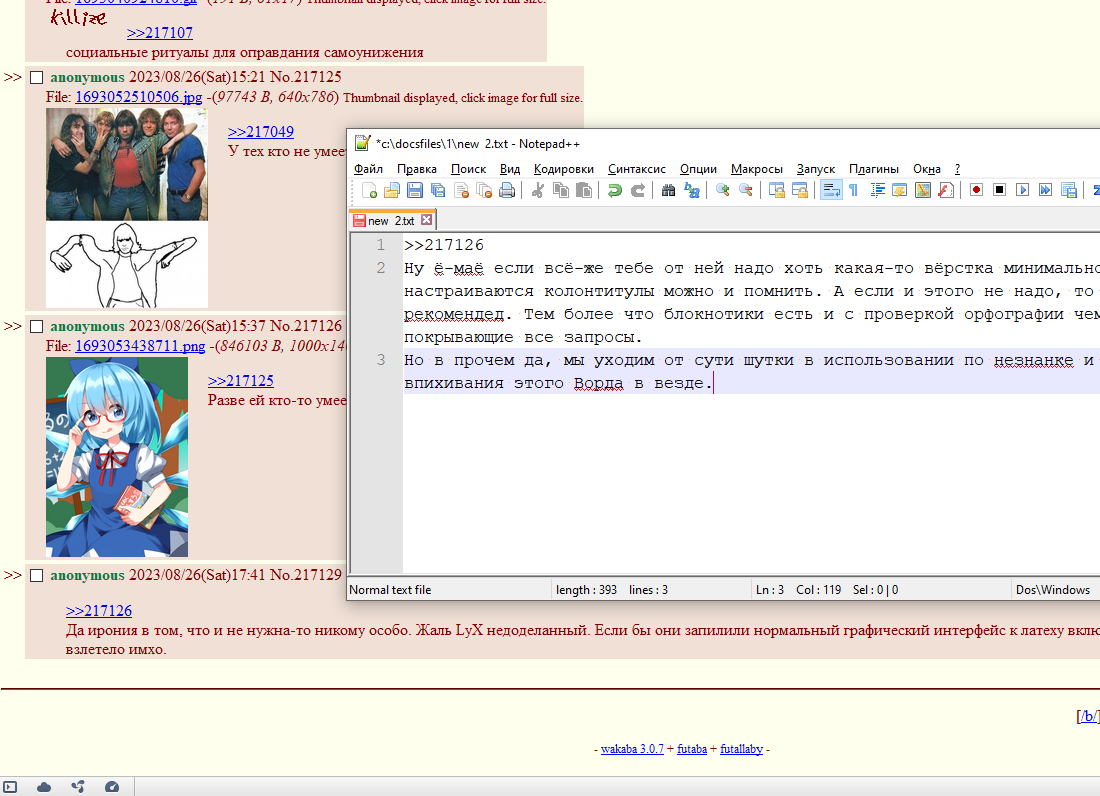
Task: Click the Save file icon in toolbar
Action: [414, 190]
